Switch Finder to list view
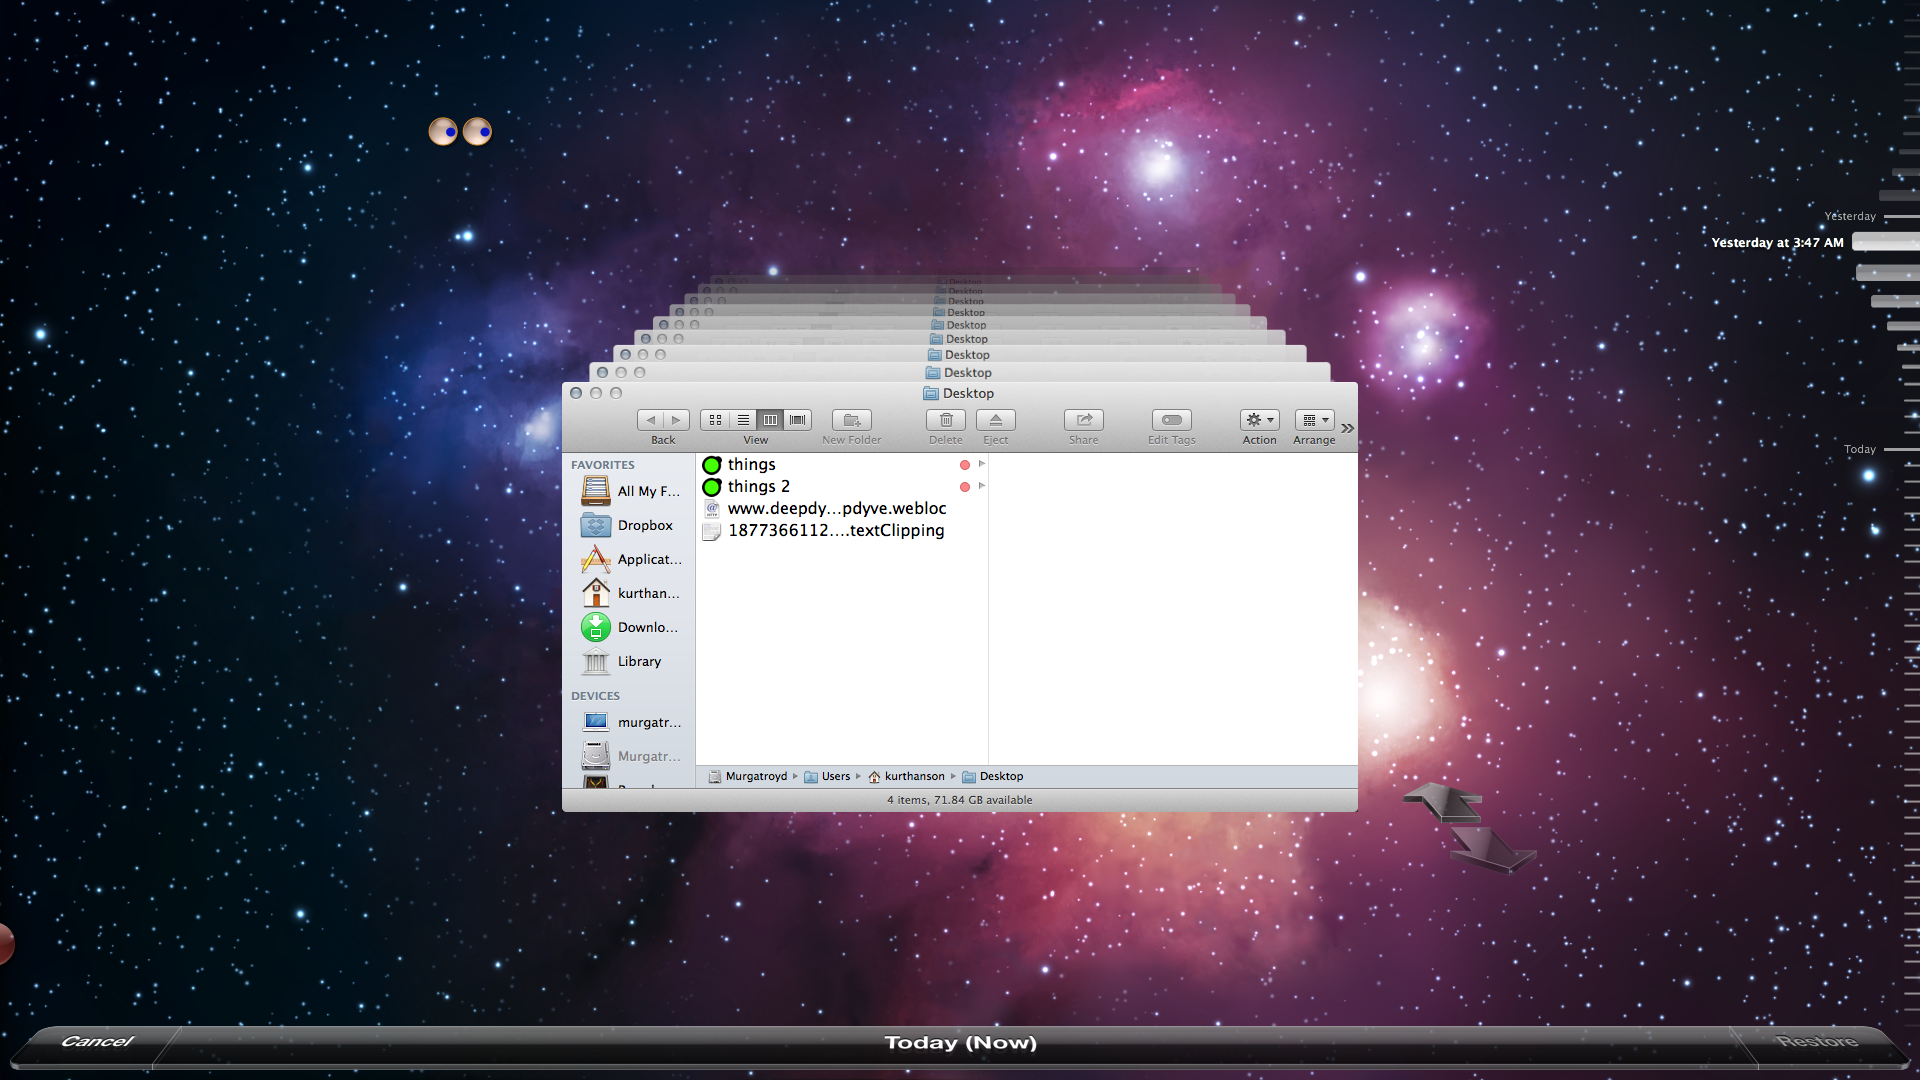Screen dimensions: 1920x1080 pyautogui.click(x=743, y=420)
